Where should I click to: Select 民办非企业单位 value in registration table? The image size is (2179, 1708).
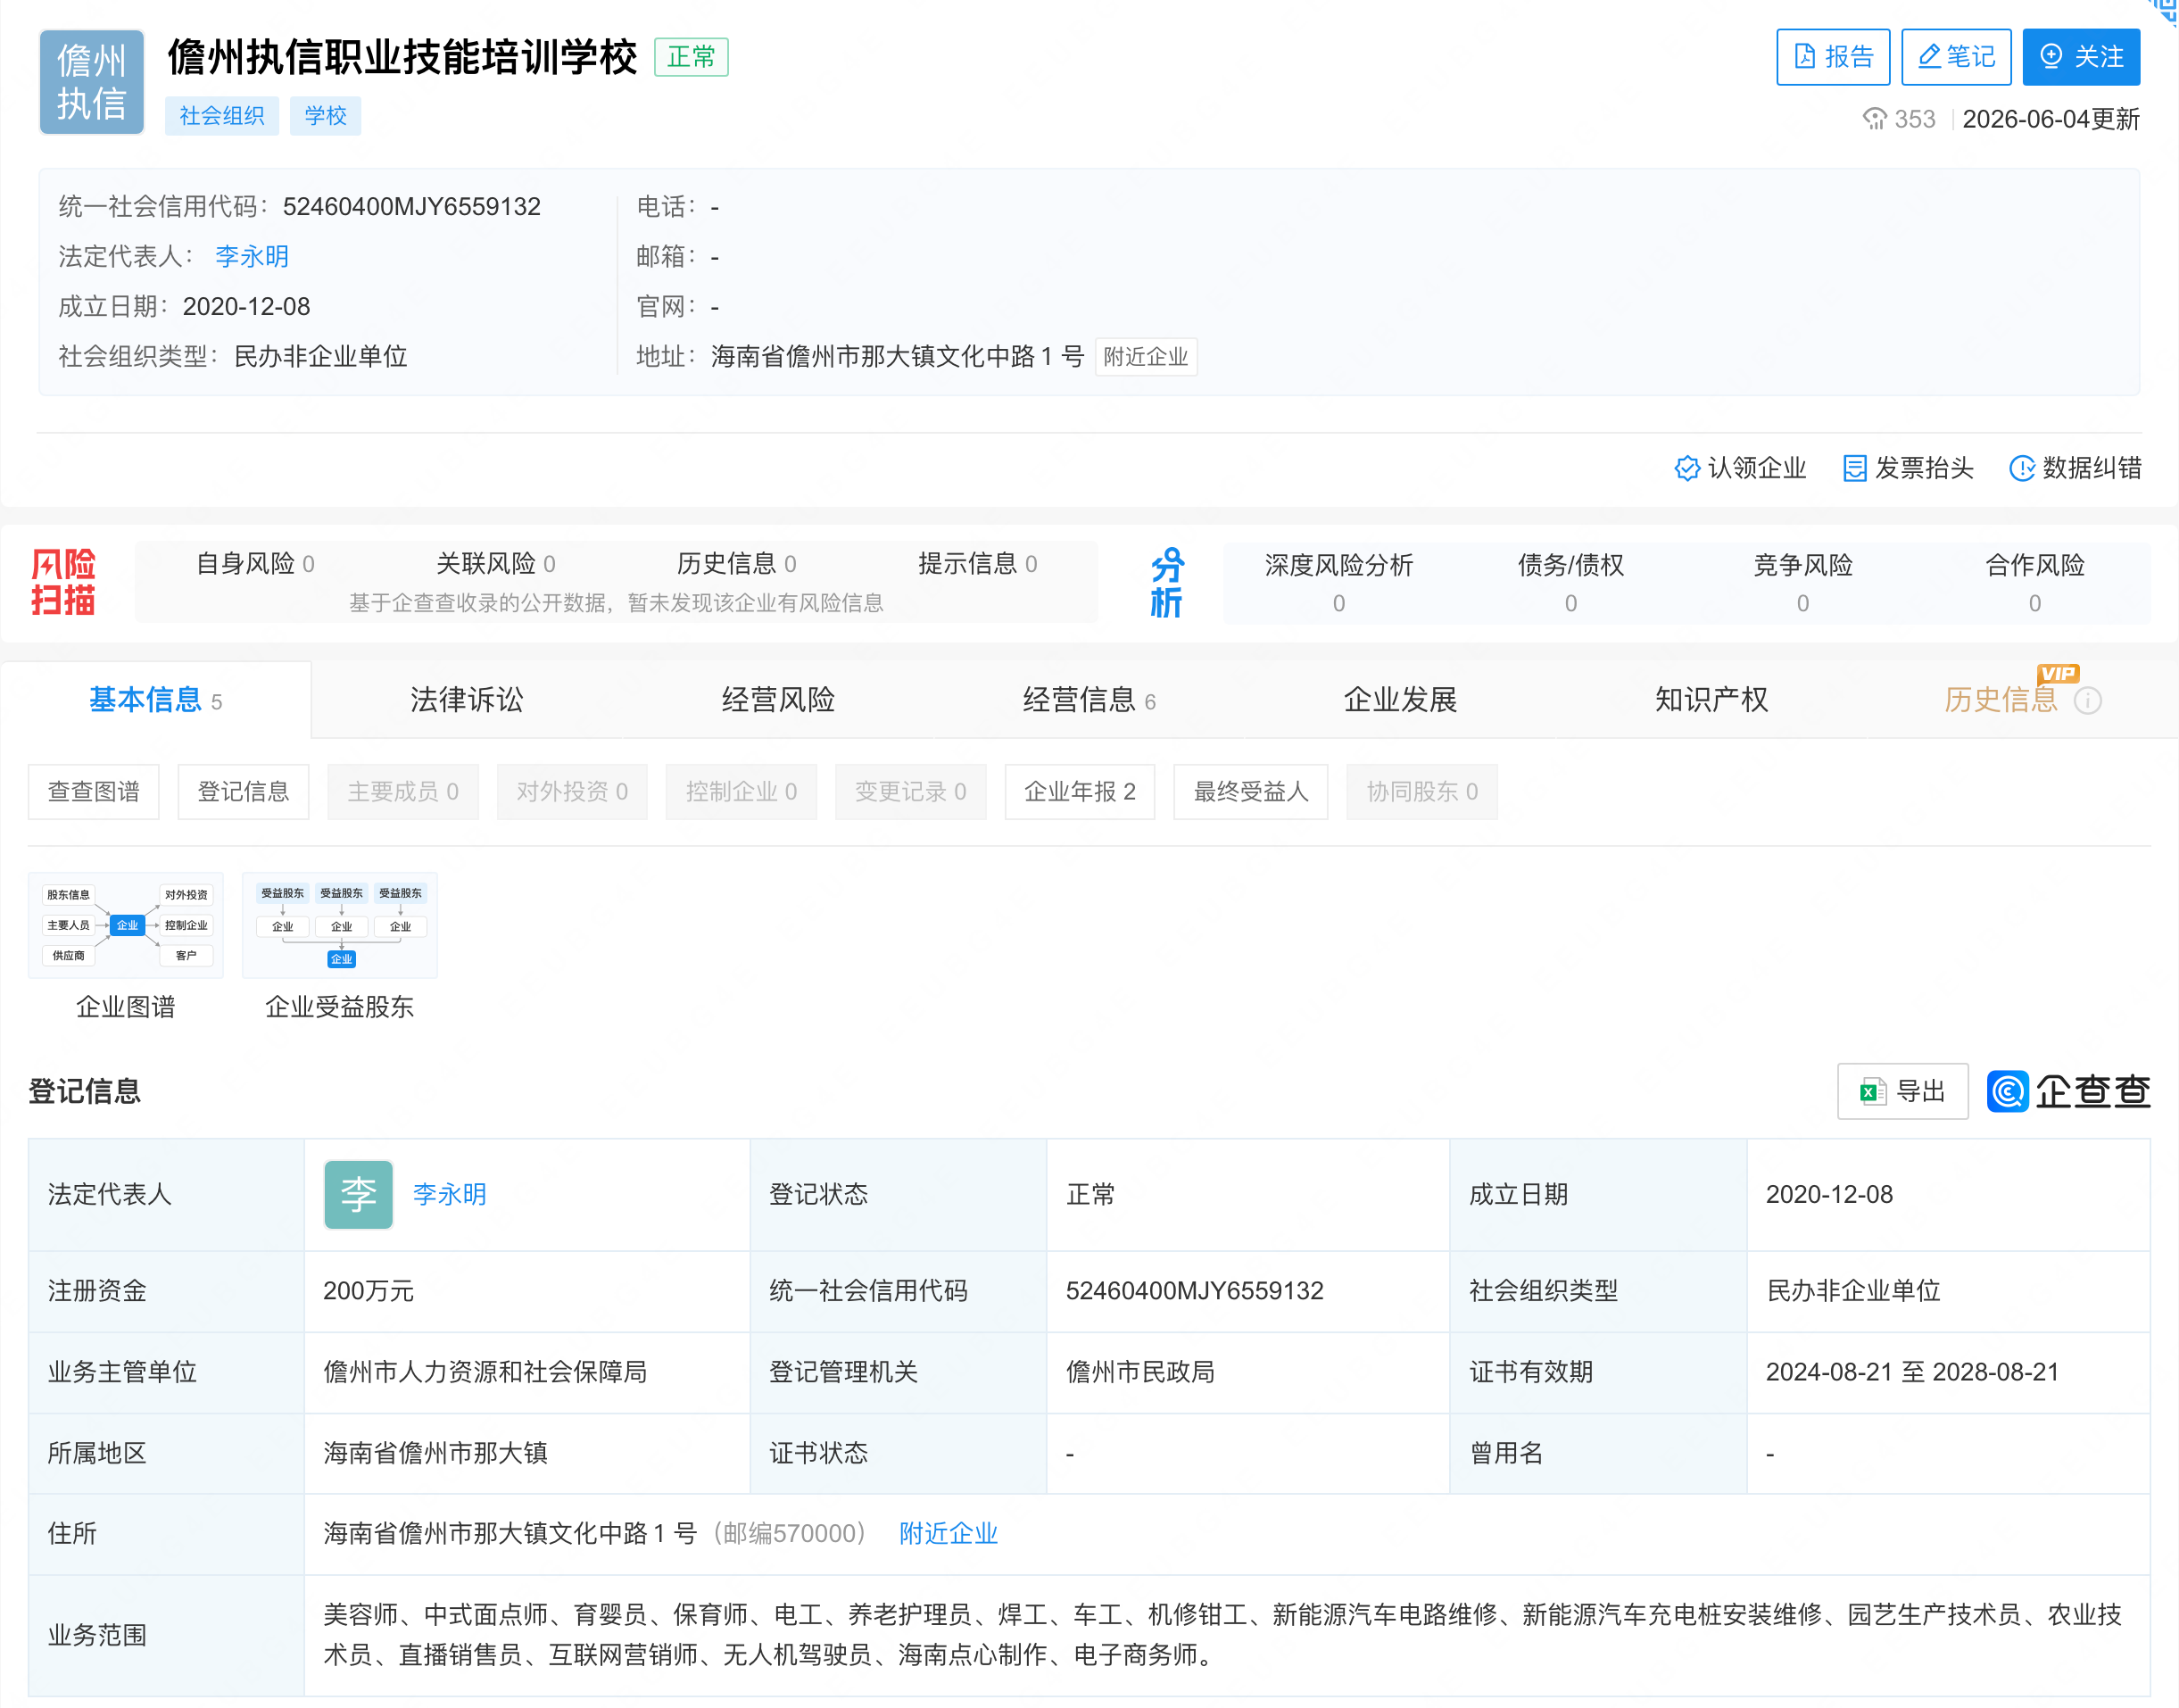[1853, 1291]
